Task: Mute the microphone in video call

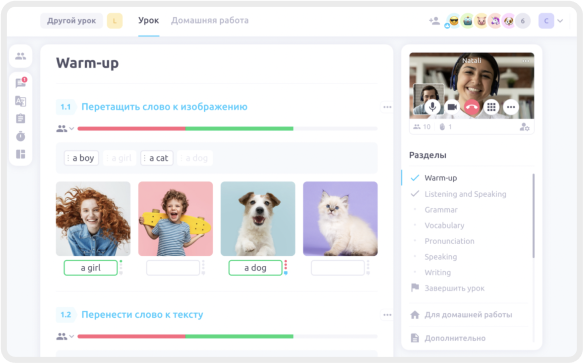Action: point(432,107)
